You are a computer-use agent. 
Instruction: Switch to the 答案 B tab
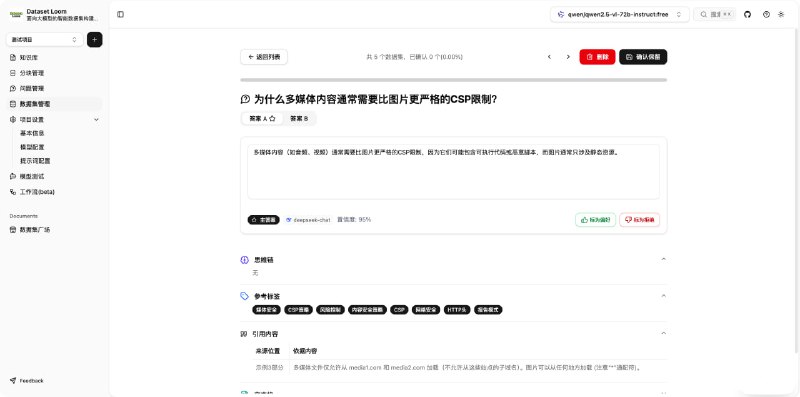click(x=299, y=118)
